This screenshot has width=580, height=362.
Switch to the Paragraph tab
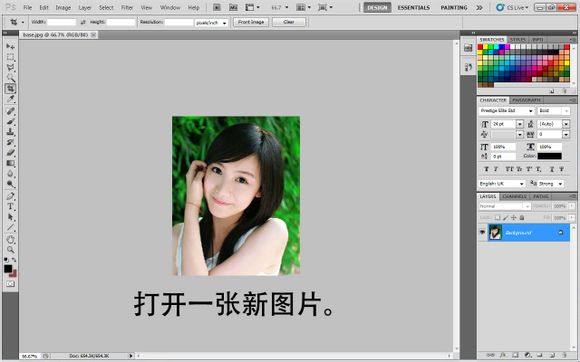click(x=526, y=100)
